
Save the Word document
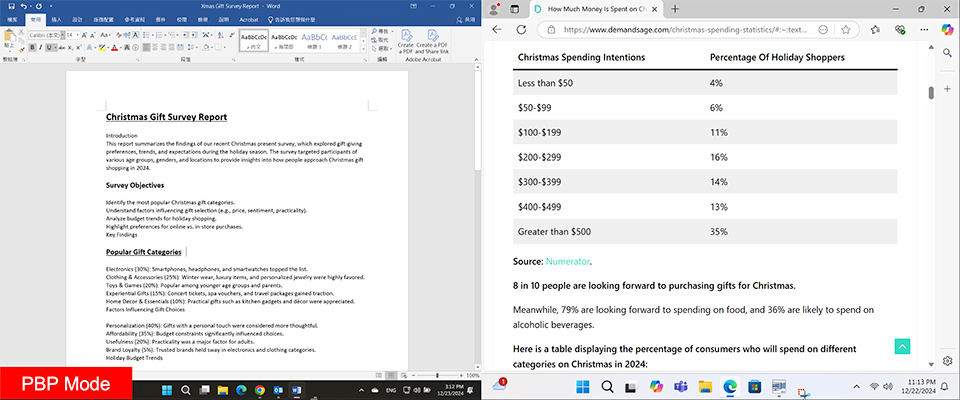pos(9,6)
